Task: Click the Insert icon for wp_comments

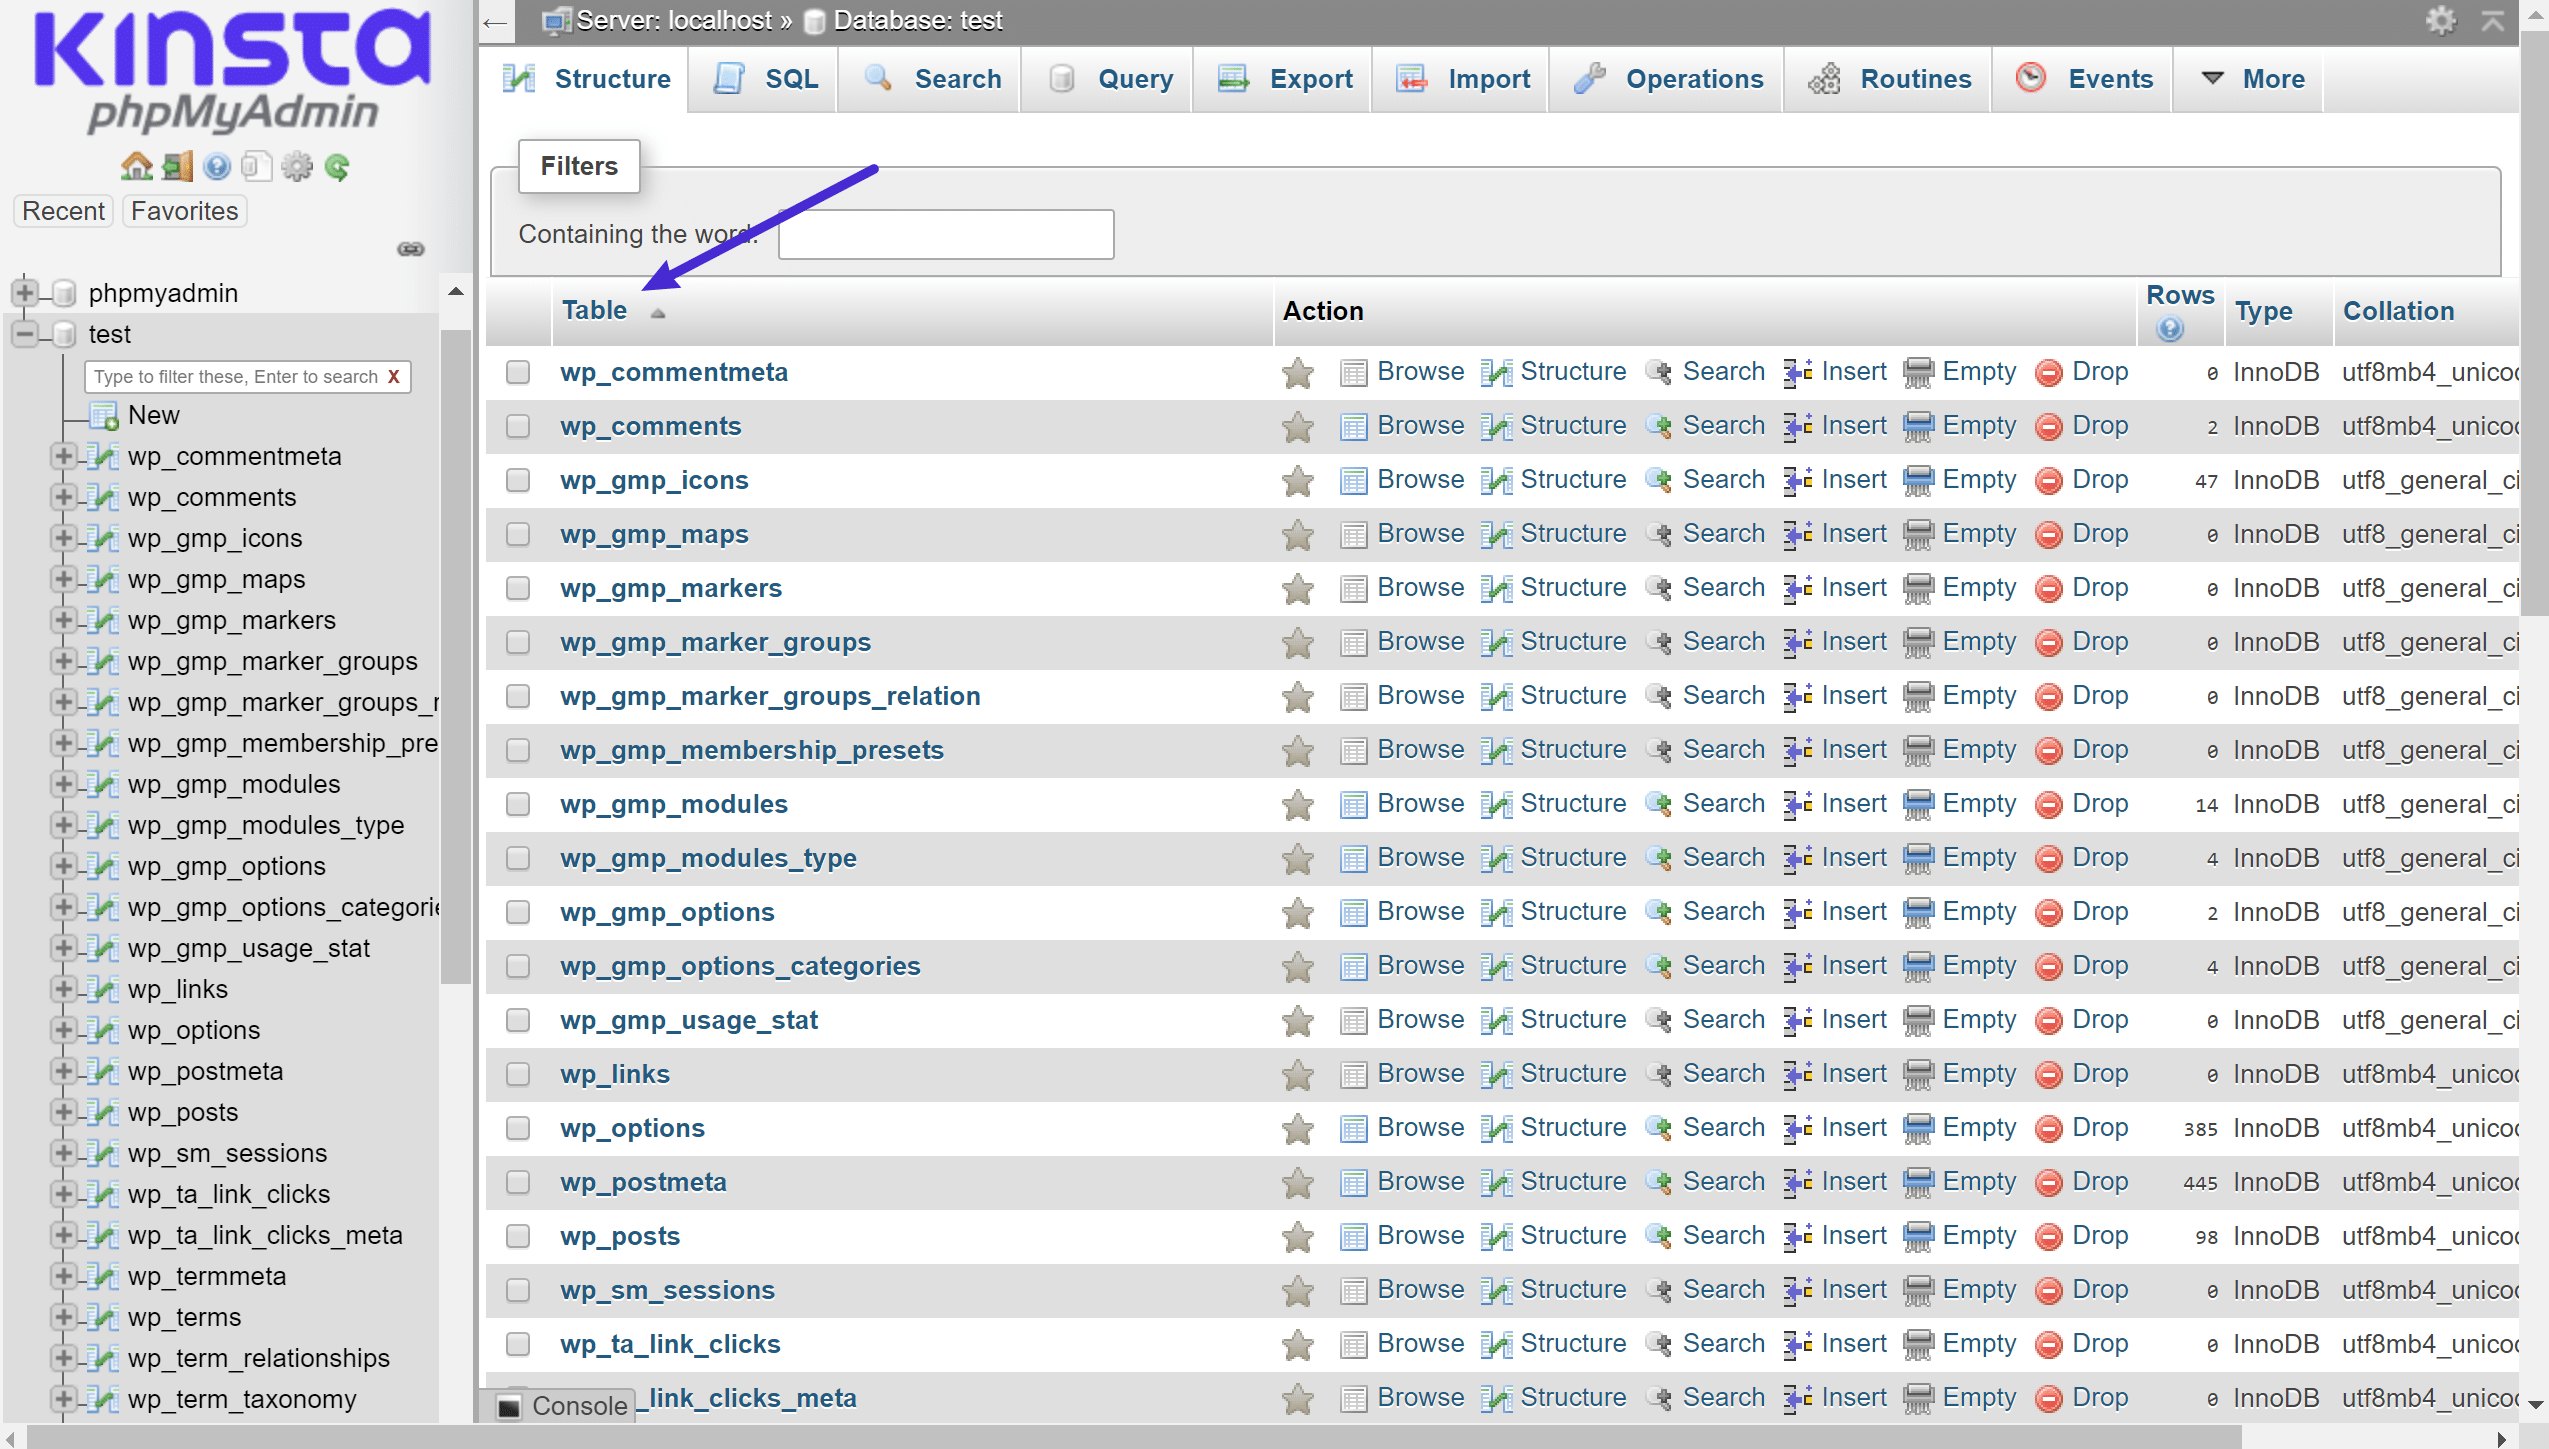Action: pos(1796,425)
